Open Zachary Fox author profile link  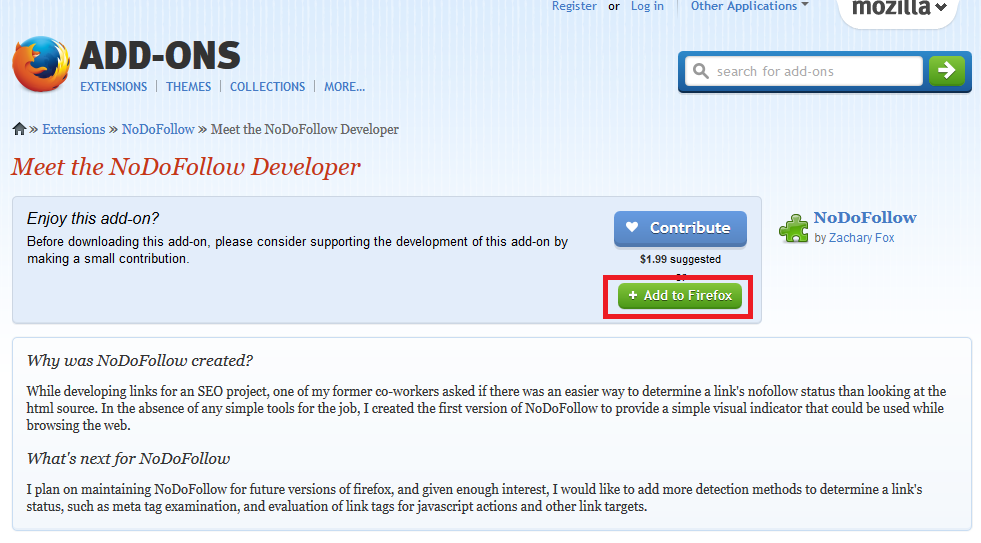pos(862,238)
